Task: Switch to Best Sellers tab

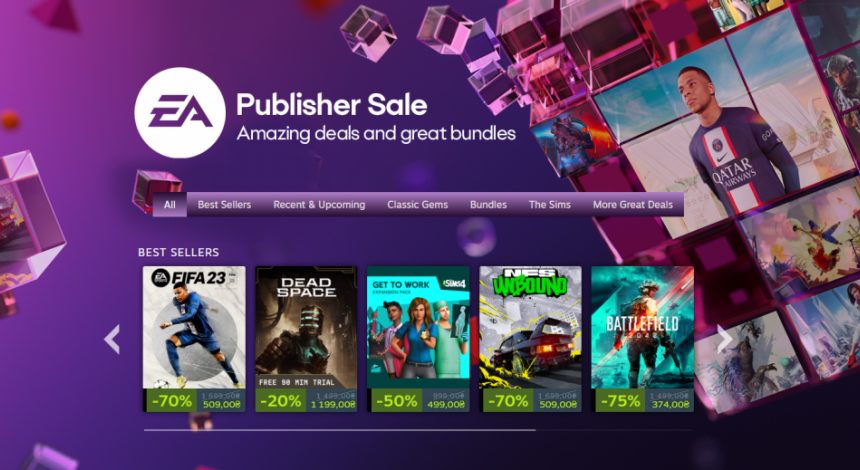Action: point(224,205)
